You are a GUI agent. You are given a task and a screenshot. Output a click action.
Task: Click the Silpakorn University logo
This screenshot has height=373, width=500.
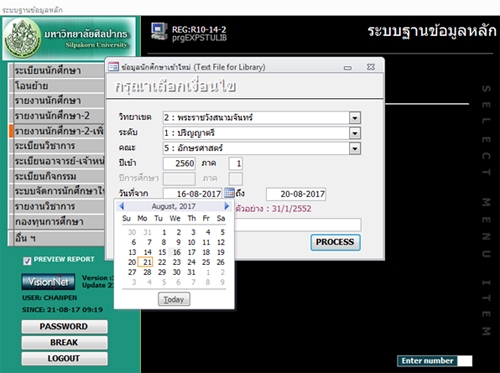click(x=23, y=38)
